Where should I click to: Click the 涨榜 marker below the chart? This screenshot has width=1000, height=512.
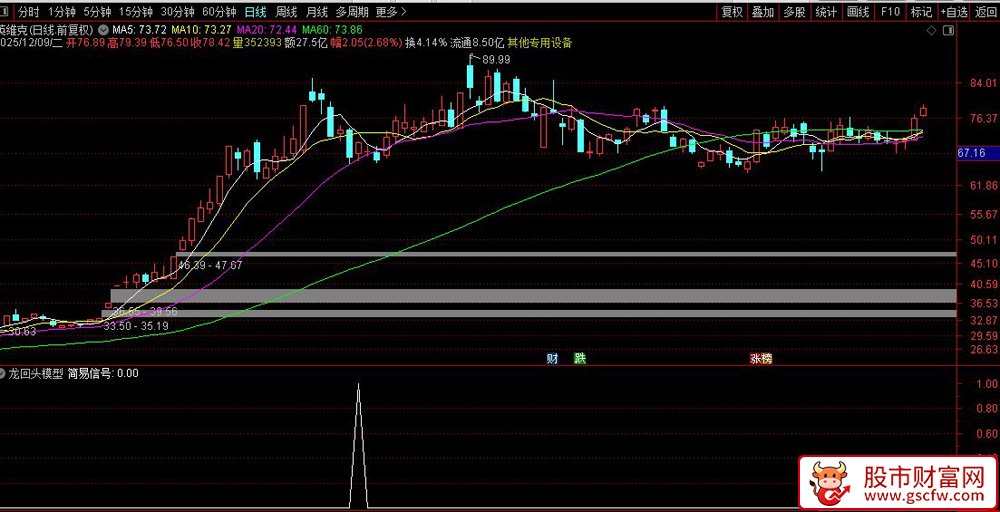(x=761, y=359)
